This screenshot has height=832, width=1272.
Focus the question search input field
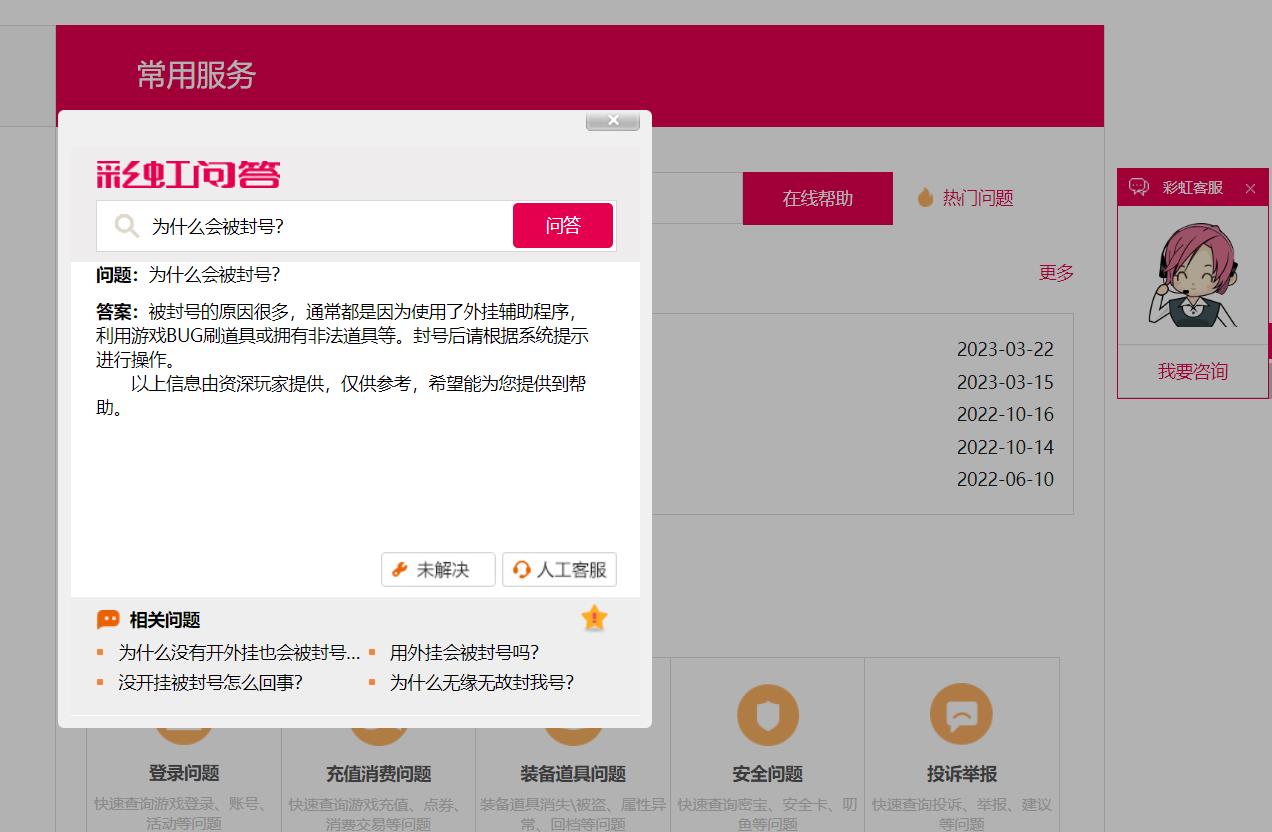[x=328, y=226]
